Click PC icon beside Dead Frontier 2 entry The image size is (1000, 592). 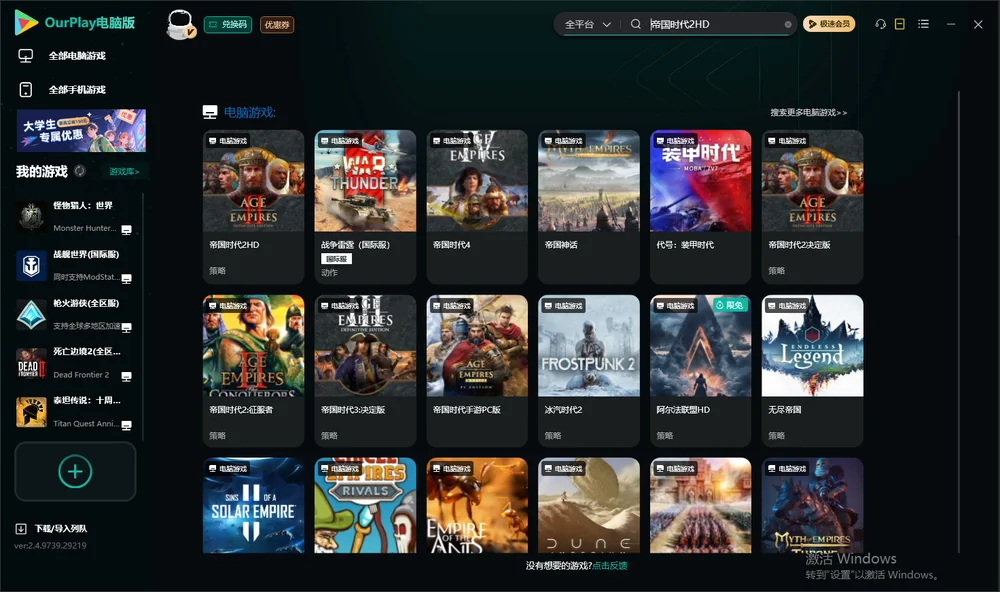[x=126, y=376]
